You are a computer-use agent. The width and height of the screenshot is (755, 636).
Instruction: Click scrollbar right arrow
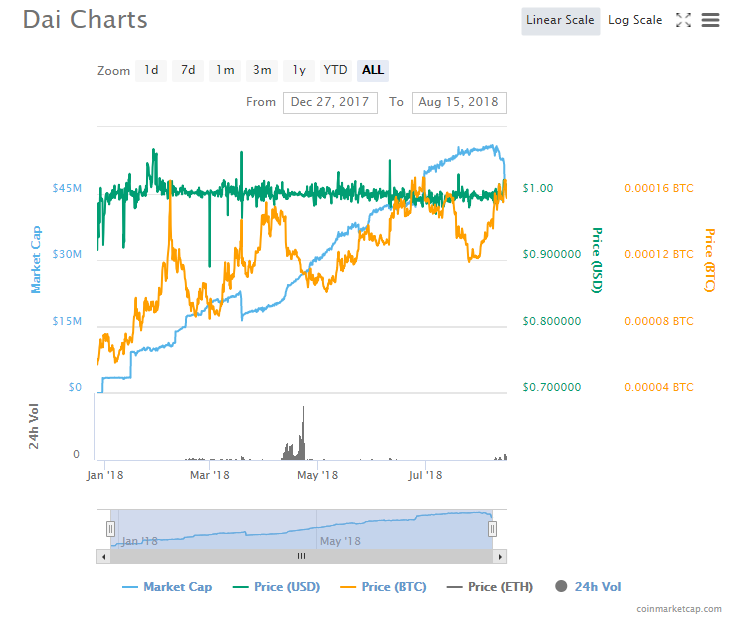click(x=500, y=557)
